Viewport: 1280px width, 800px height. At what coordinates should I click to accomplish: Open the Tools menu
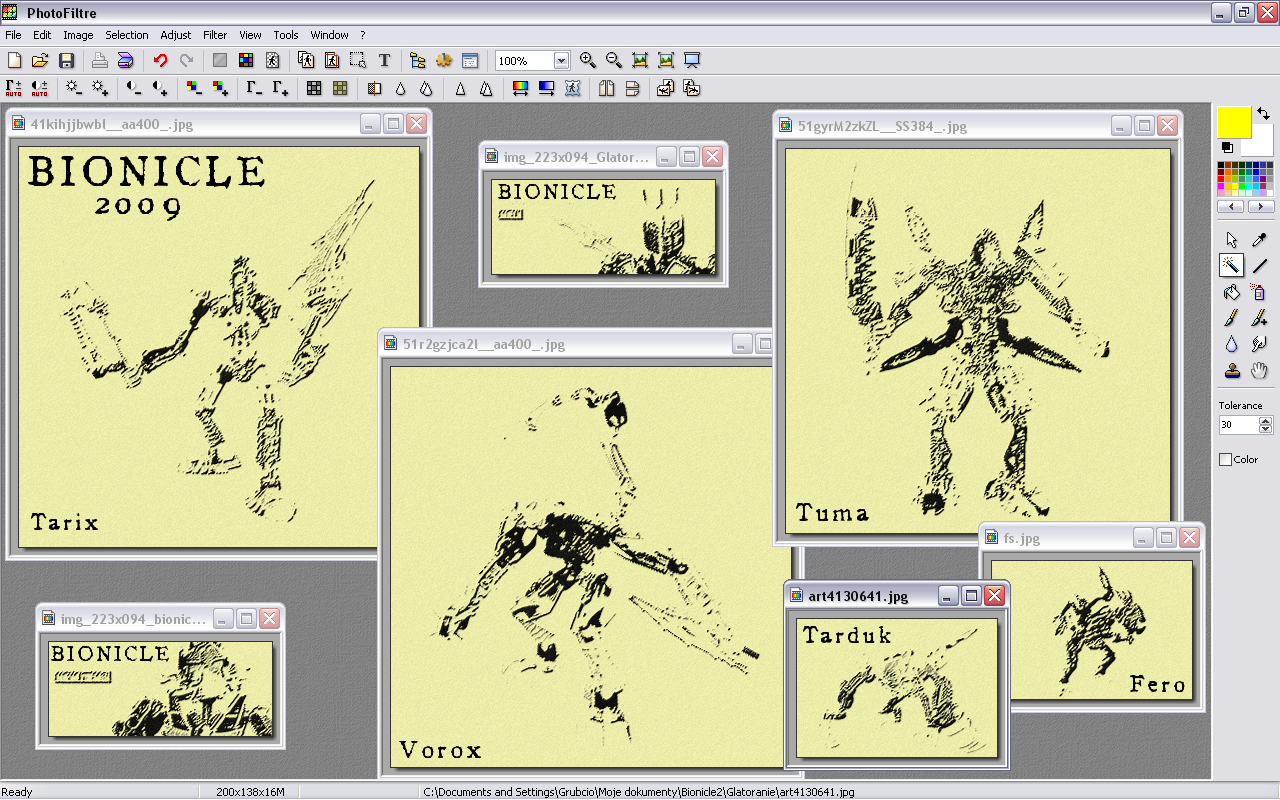coord(286,35)
